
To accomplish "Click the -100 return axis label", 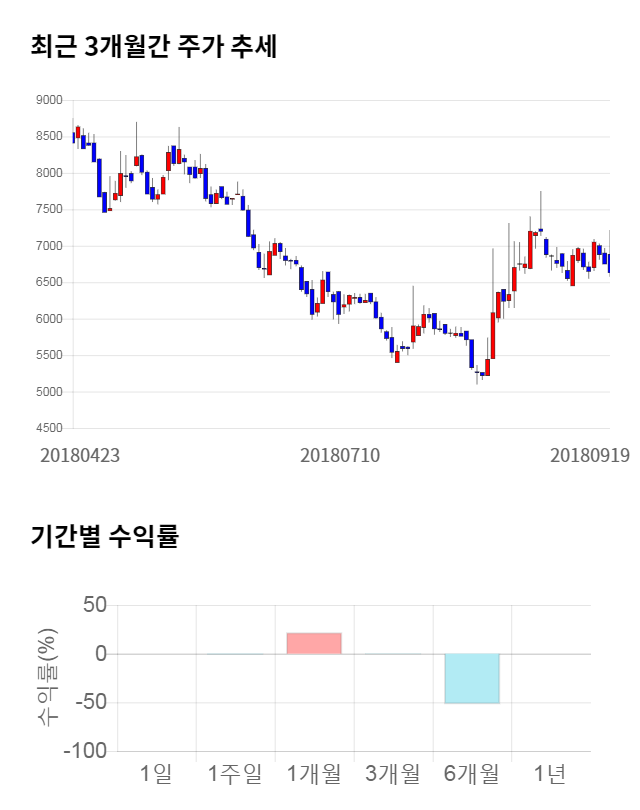I will 84,751.
